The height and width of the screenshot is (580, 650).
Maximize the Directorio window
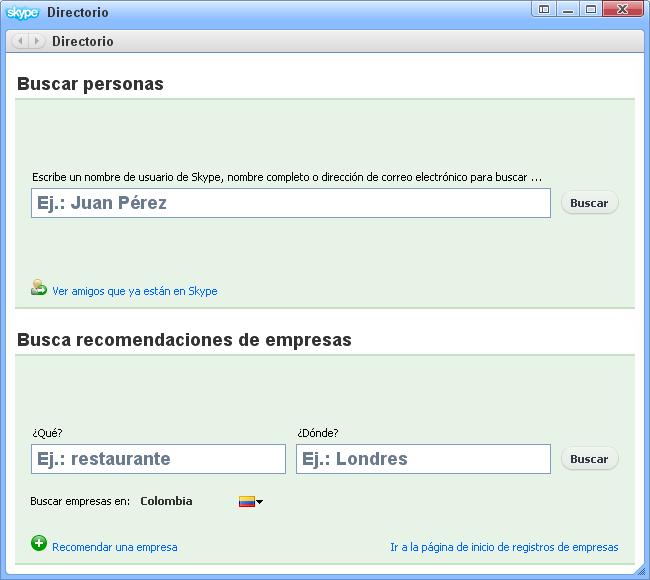(x=591, y=10)
